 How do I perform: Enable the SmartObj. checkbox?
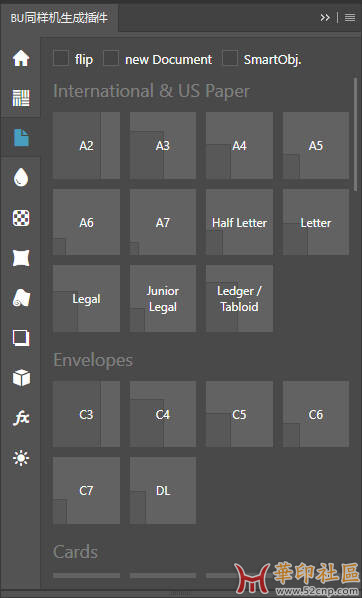[x=230, y=58]
